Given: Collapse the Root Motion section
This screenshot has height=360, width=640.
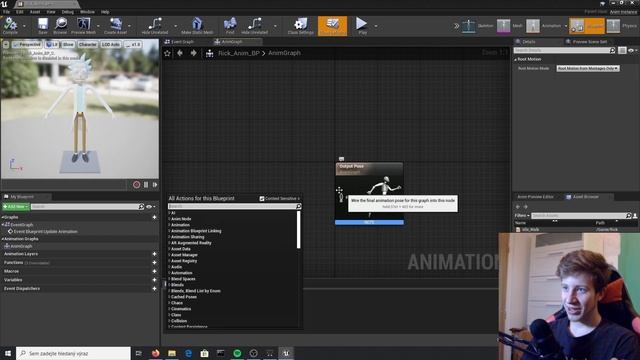Looking at the screenshot, I should coord(516,60).
